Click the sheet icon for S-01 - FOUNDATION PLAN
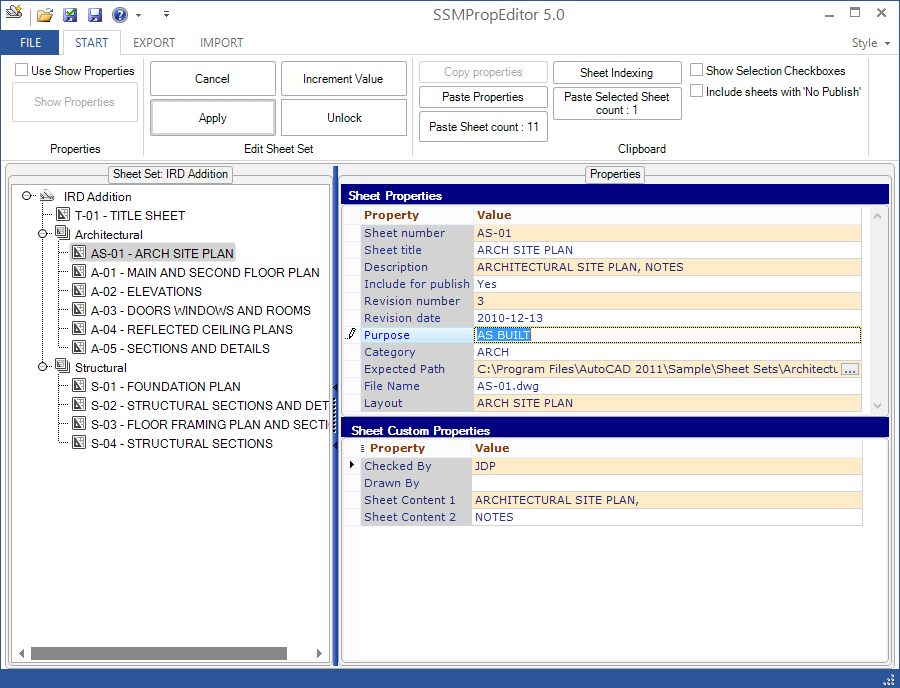 [x=79, y=386]
